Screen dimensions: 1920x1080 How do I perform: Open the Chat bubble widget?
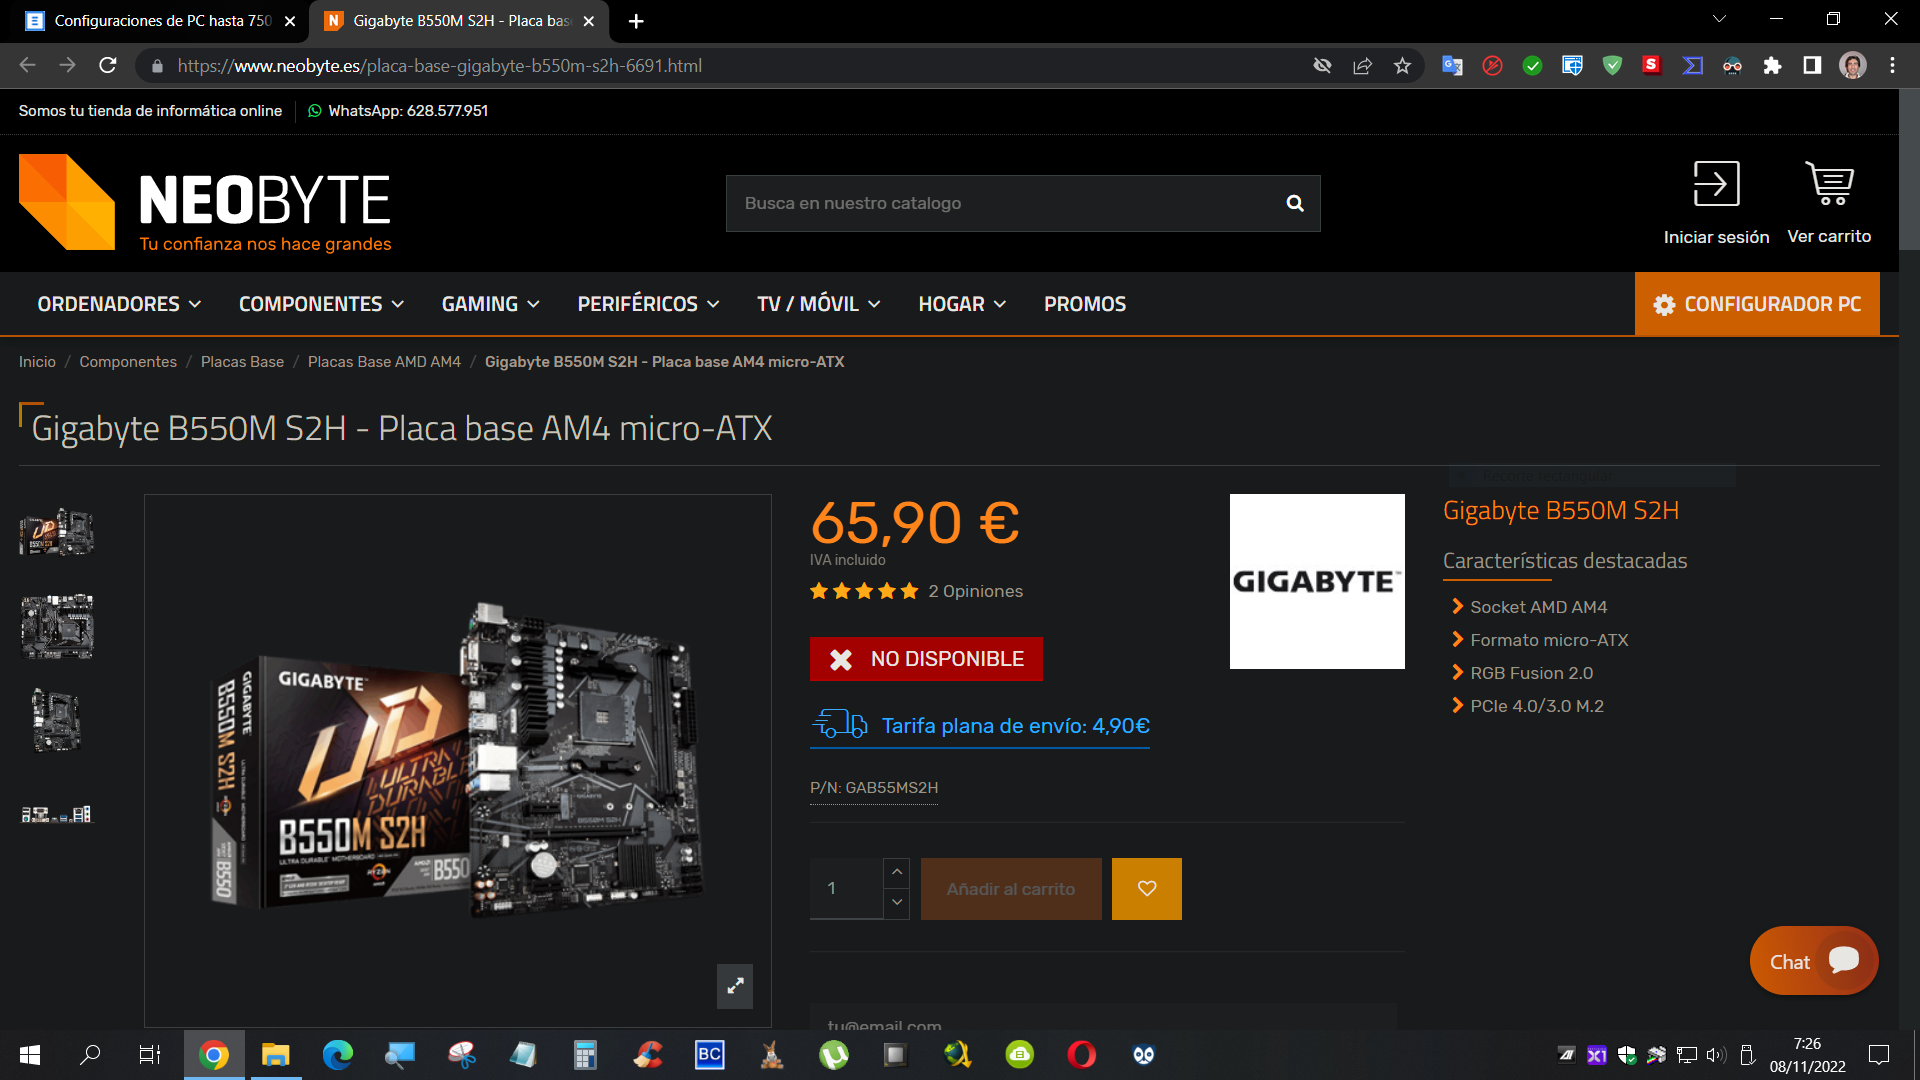1813,961
